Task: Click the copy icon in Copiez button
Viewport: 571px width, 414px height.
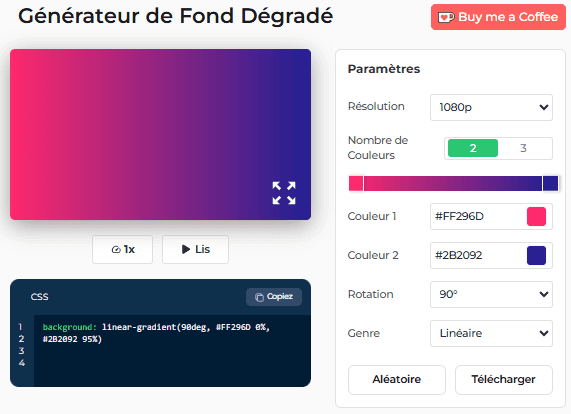Action: (x=259, y=297)
